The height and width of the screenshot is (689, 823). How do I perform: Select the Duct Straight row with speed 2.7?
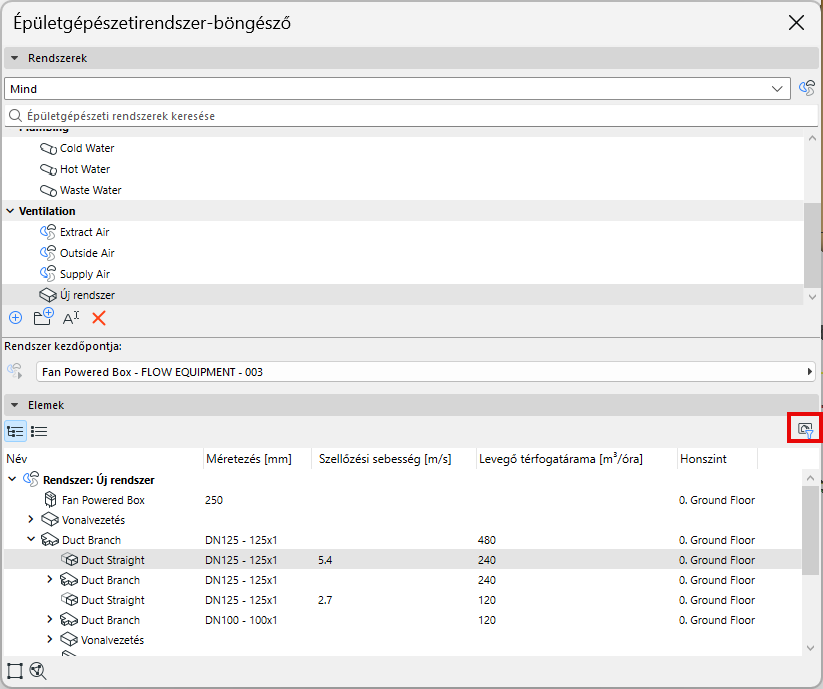403,600
